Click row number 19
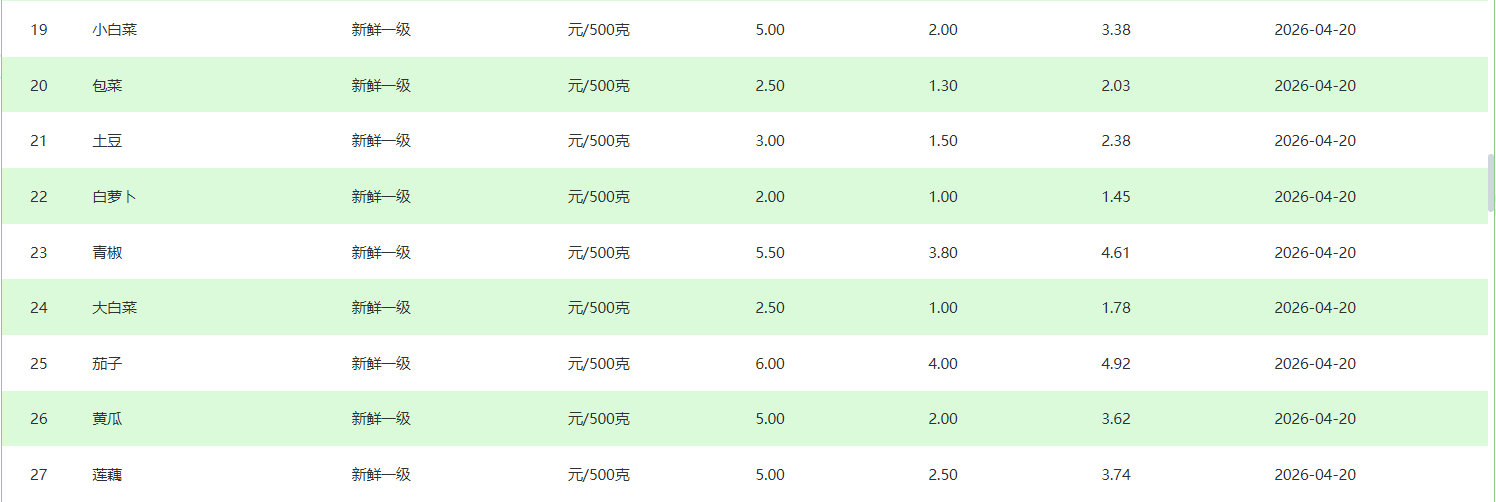 39,30
